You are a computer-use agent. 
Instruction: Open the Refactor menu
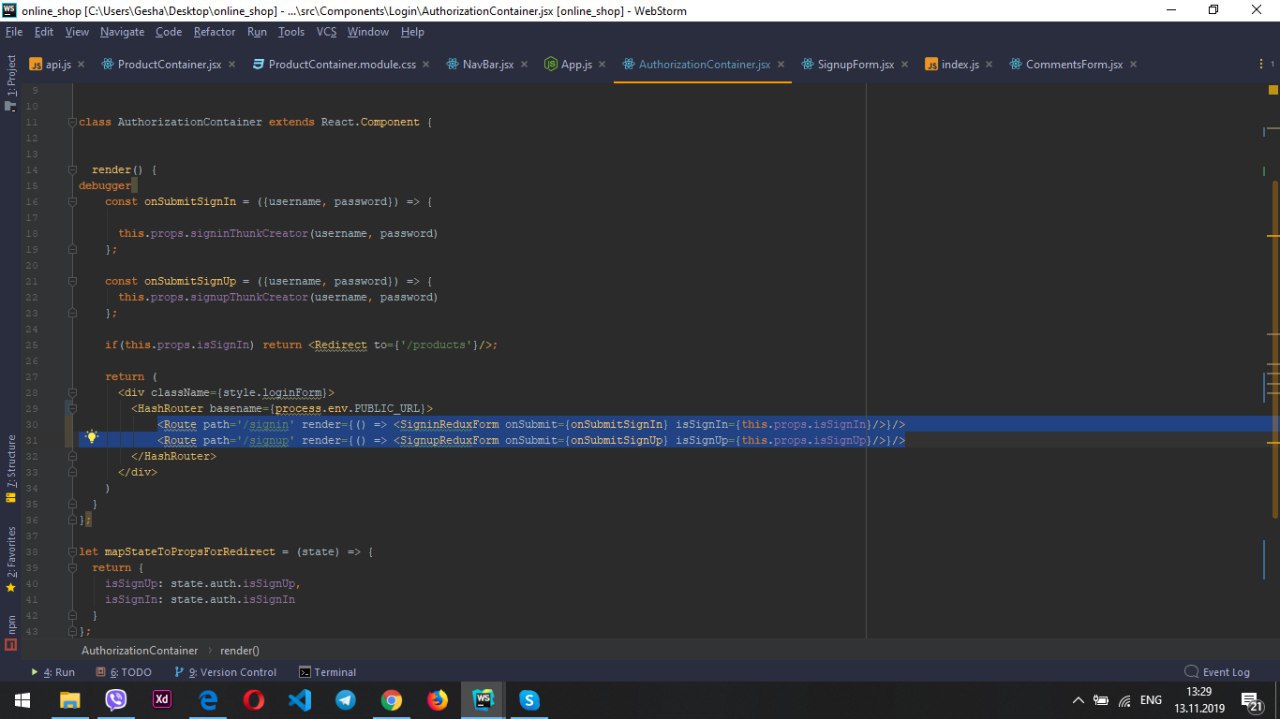214,32
